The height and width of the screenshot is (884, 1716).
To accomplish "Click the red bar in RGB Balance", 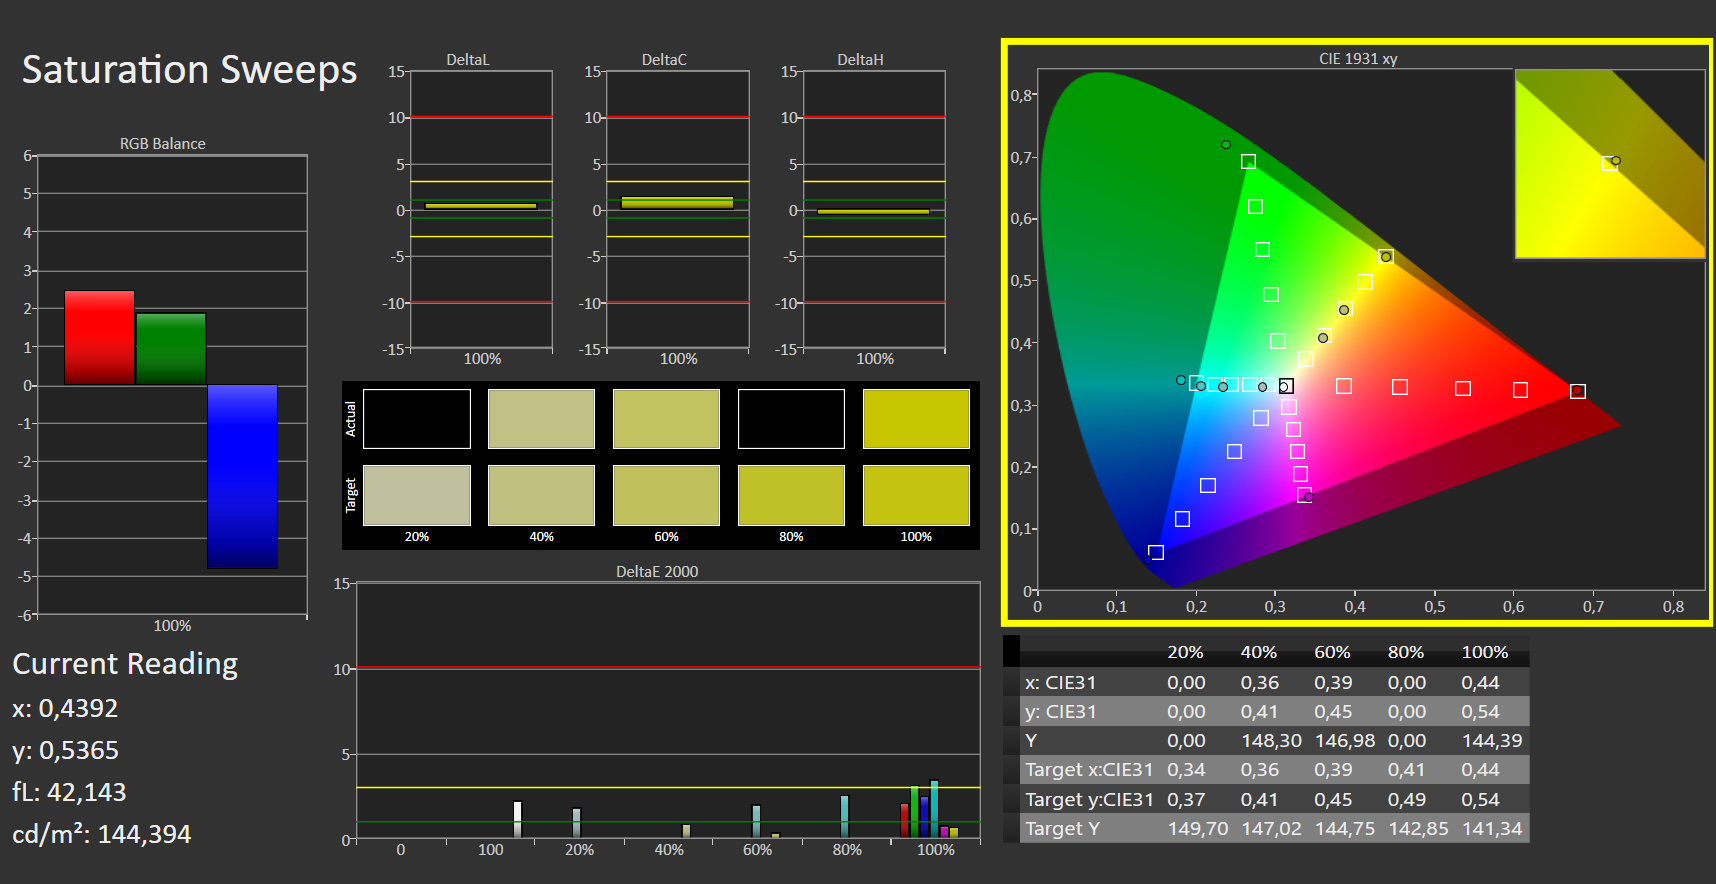I will click(x=99, y=338).
